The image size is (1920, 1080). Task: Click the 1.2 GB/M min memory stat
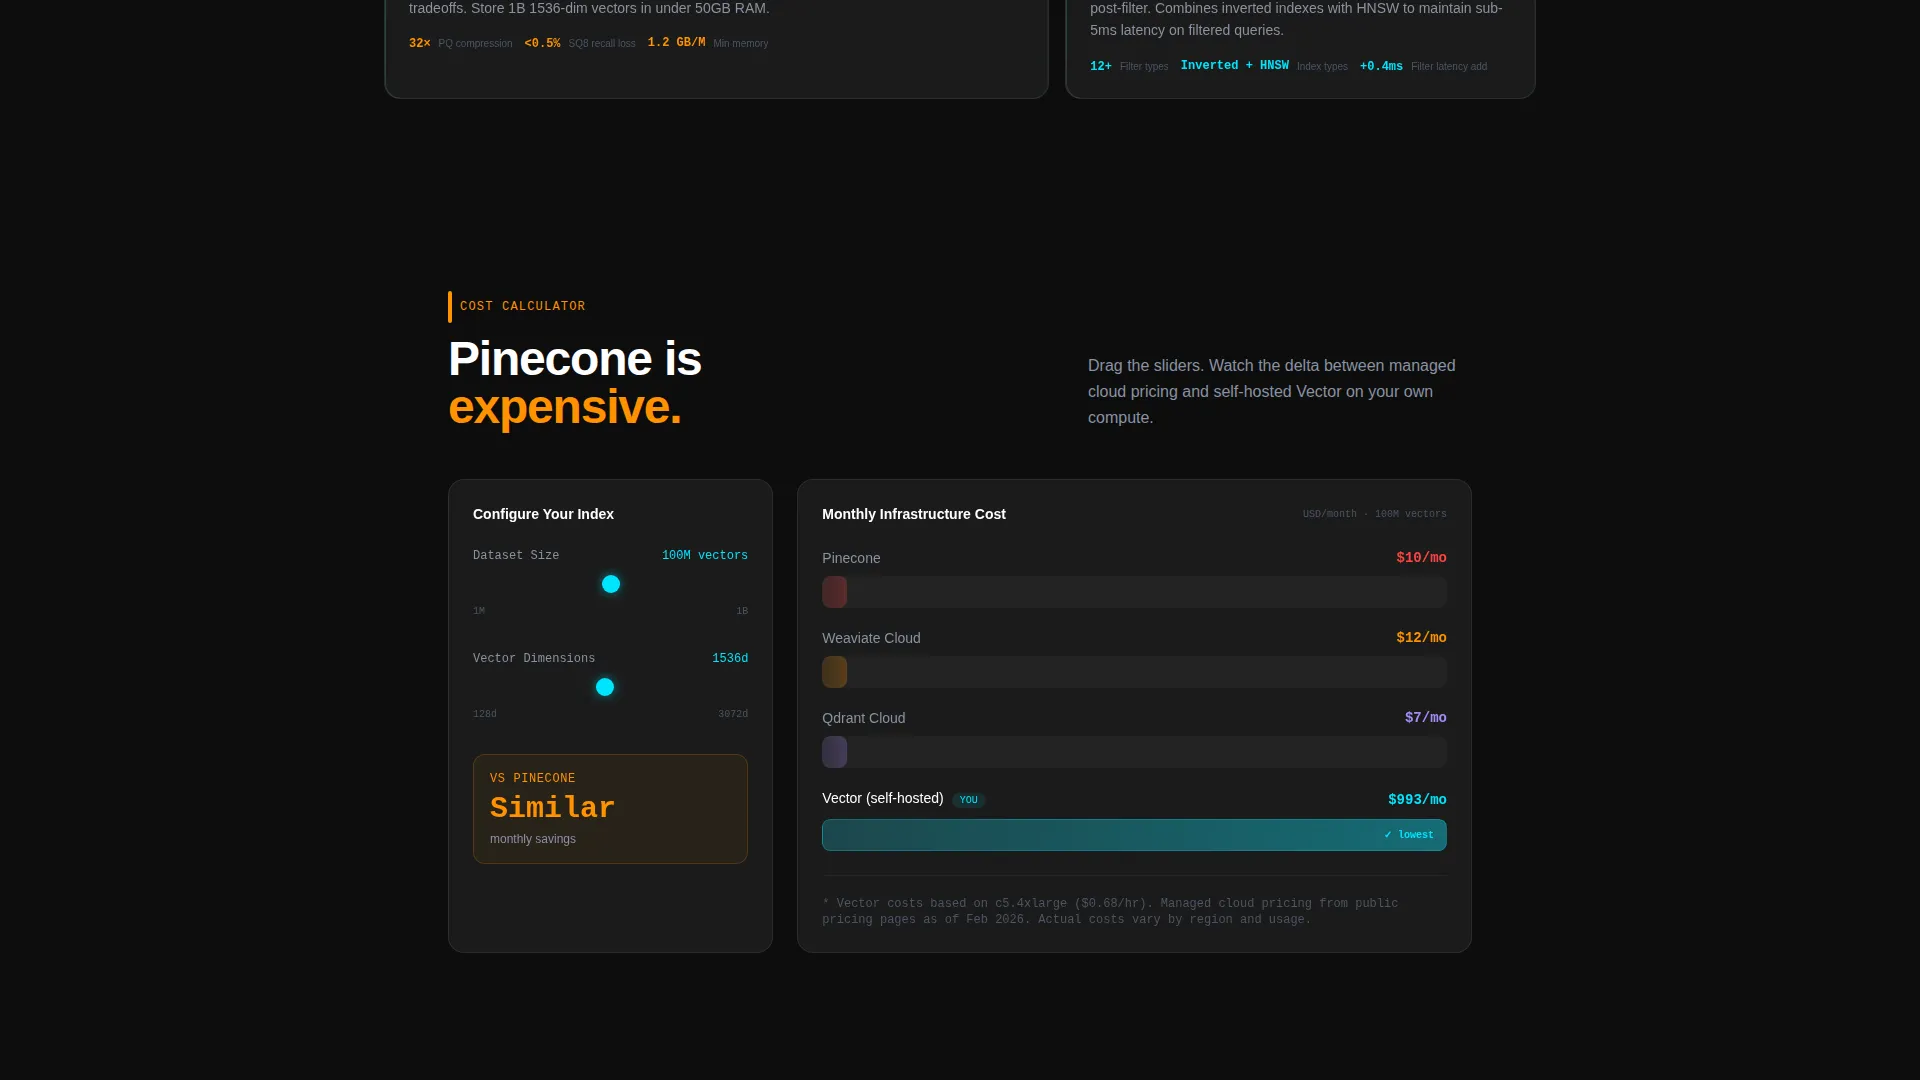tap(708, 43)
